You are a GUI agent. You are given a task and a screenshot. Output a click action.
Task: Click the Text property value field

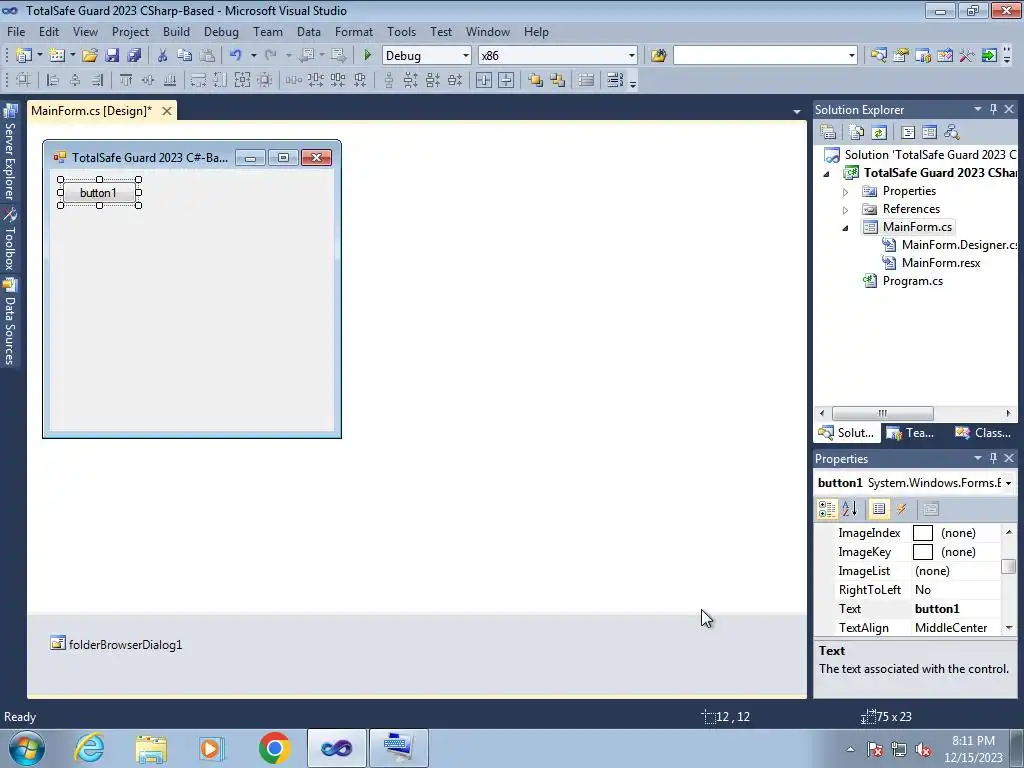[956, 609]
